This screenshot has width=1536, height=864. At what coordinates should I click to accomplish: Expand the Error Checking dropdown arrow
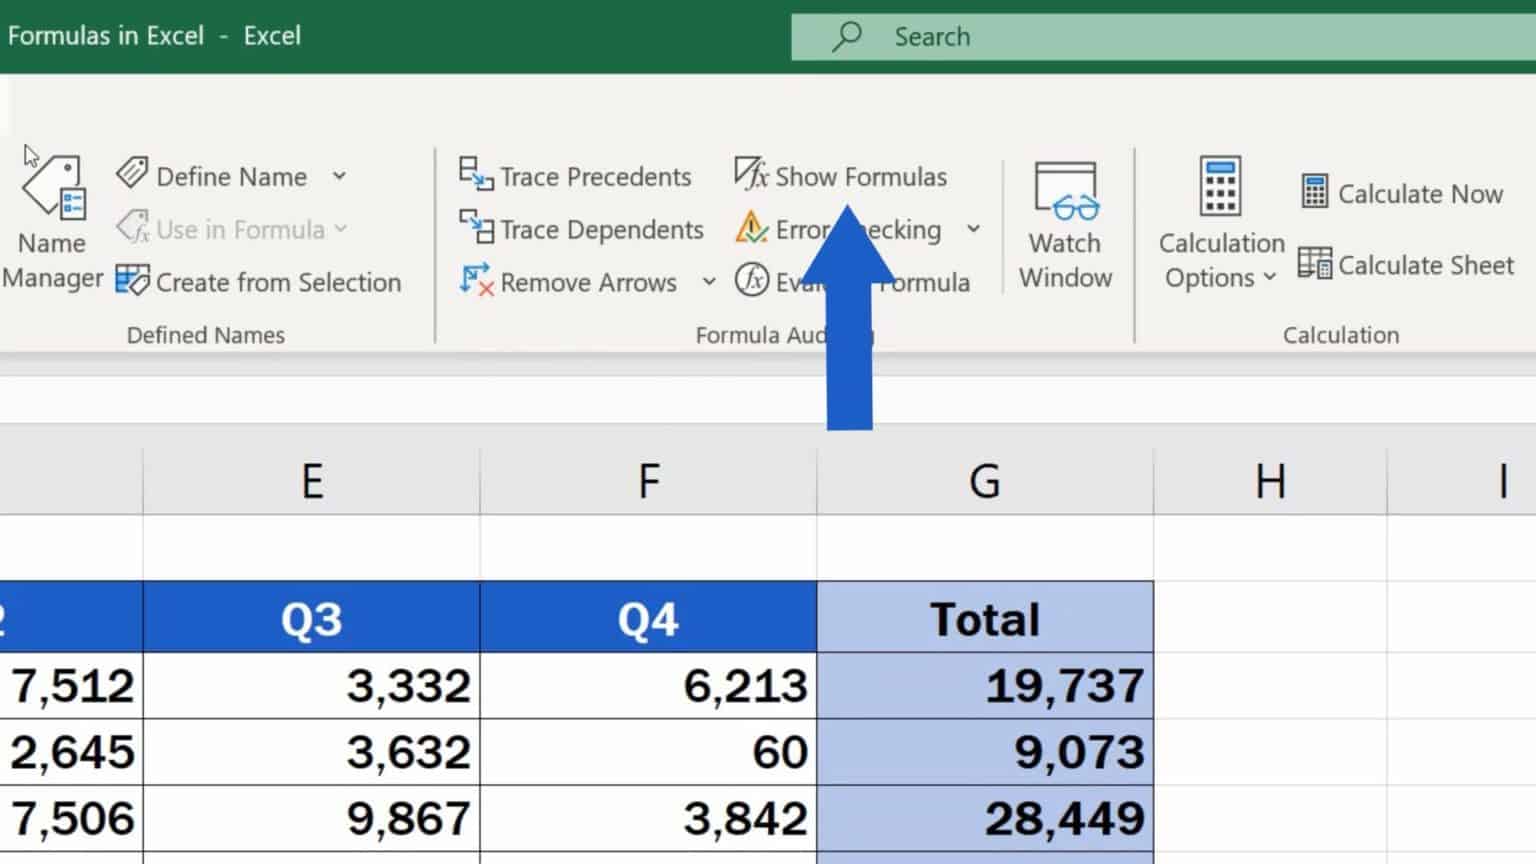pyautogui.click(x=975, y=229)
